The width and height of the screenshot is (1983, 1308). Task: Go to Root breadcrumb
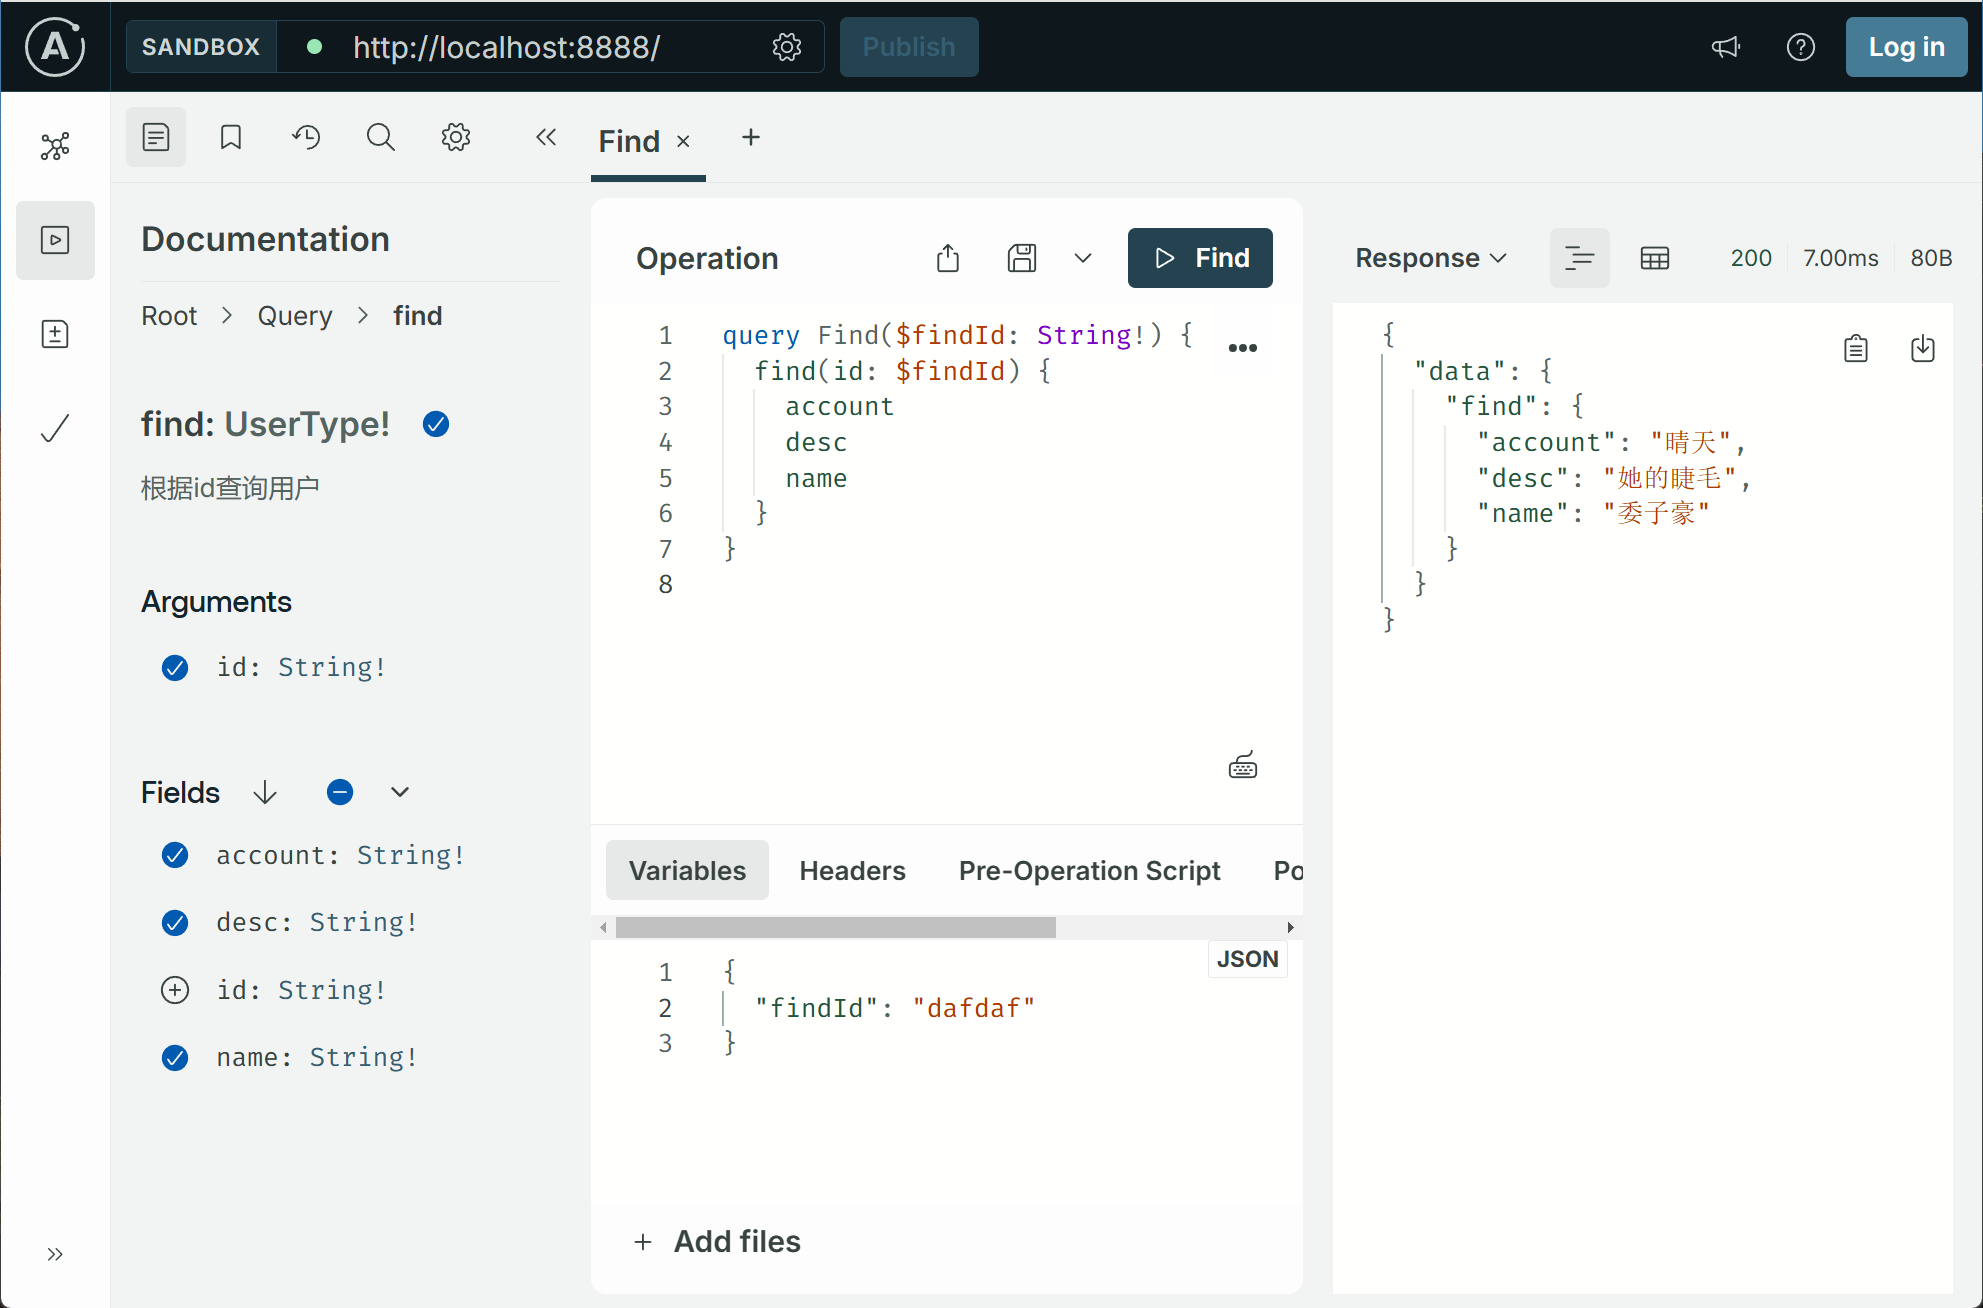(169, 316)
